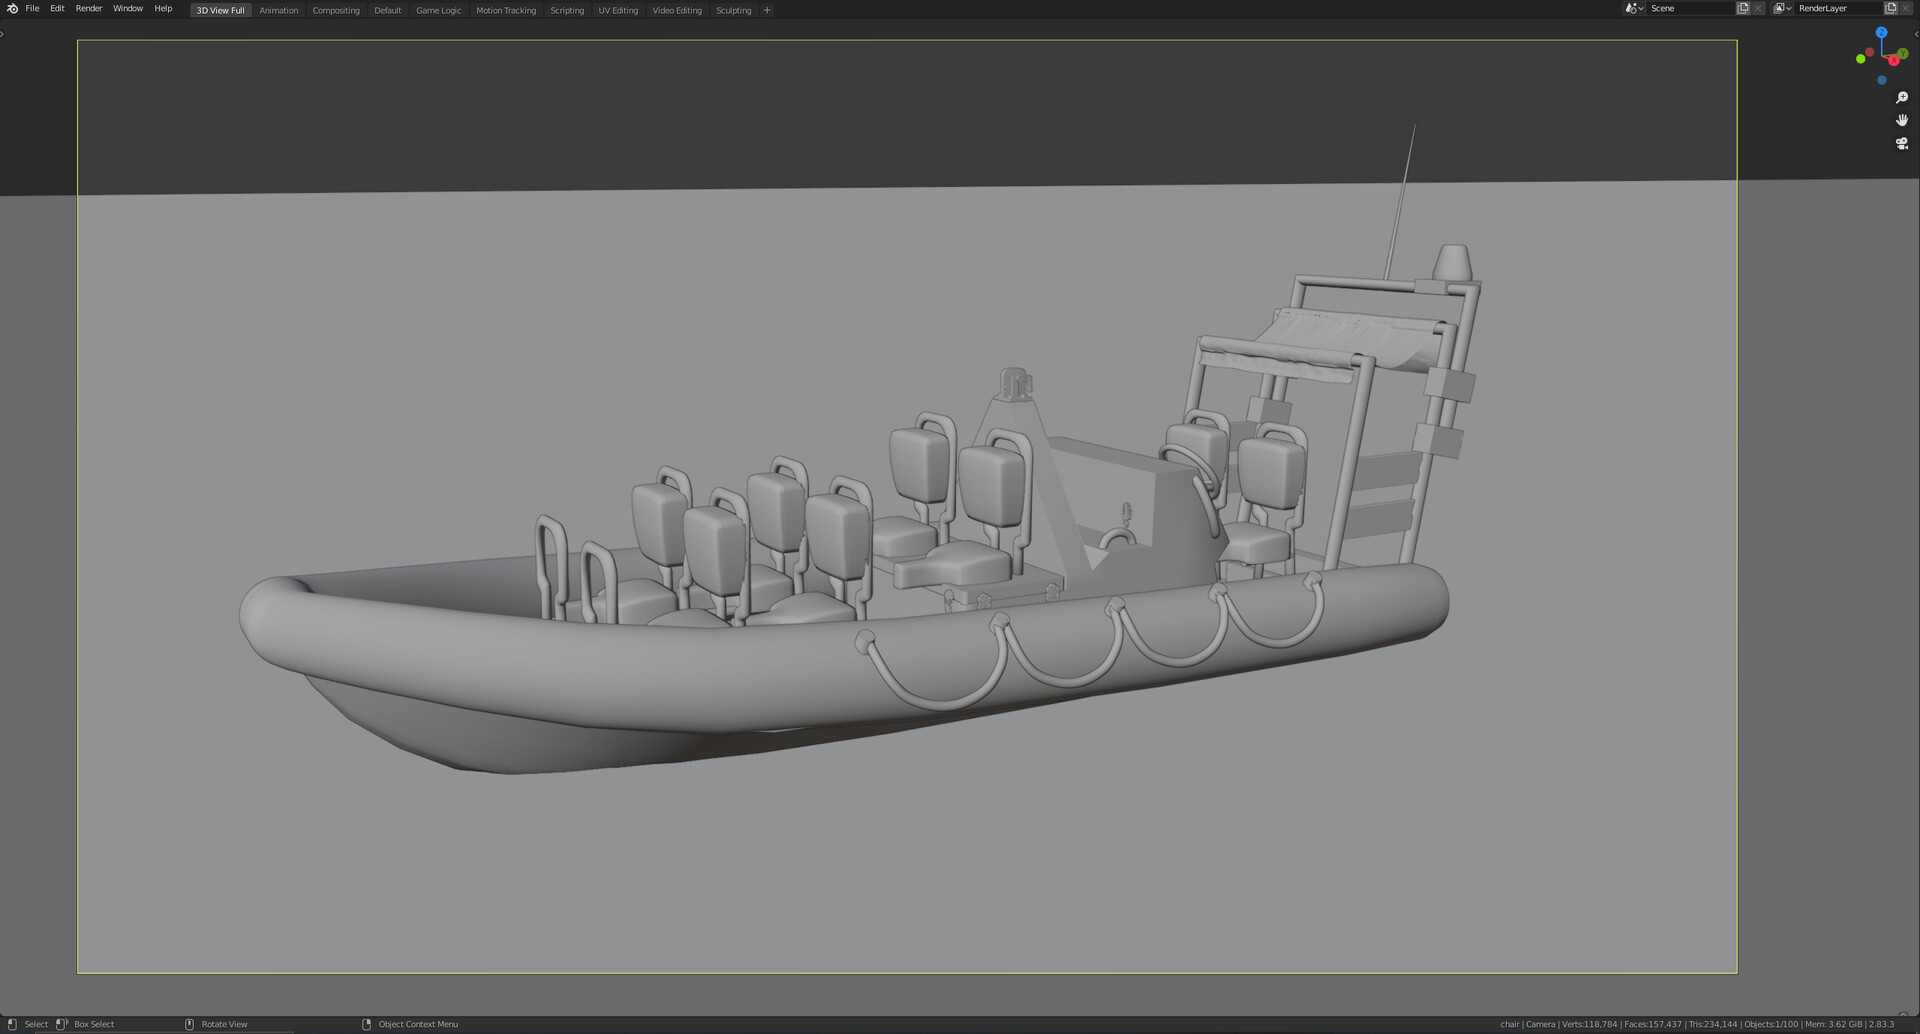The width and height of the screenshot is (1920, 1034).
Task: Add a new workspace with plus icon
Action: coord(767,10)
